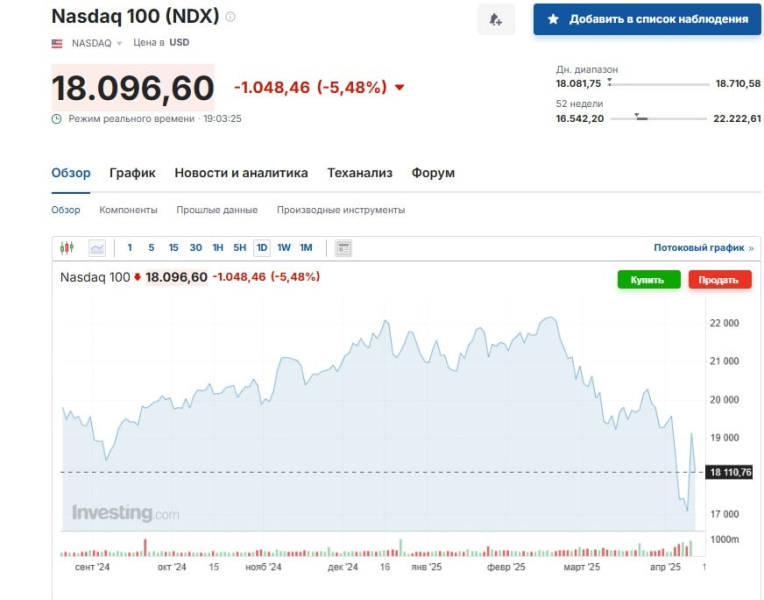Click the green Купить button
This screenshot has width=764, height=600.
649,280
